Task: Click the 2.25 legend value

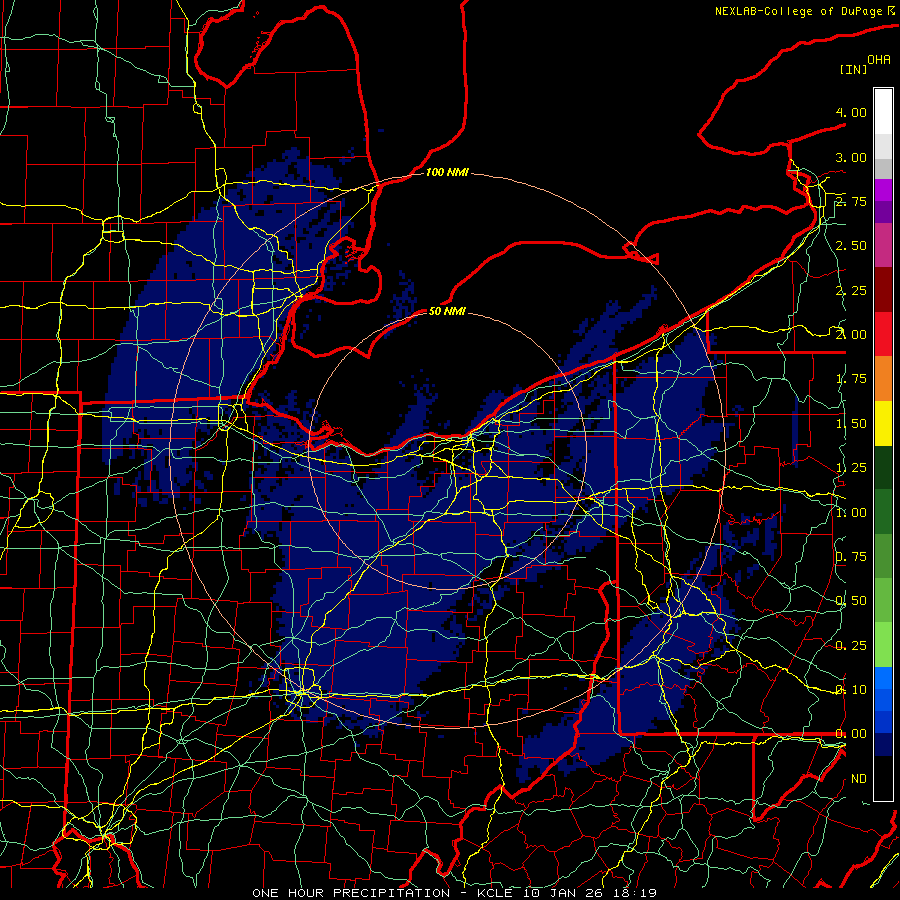Action: pyautogui.click(x=851, y=290)
